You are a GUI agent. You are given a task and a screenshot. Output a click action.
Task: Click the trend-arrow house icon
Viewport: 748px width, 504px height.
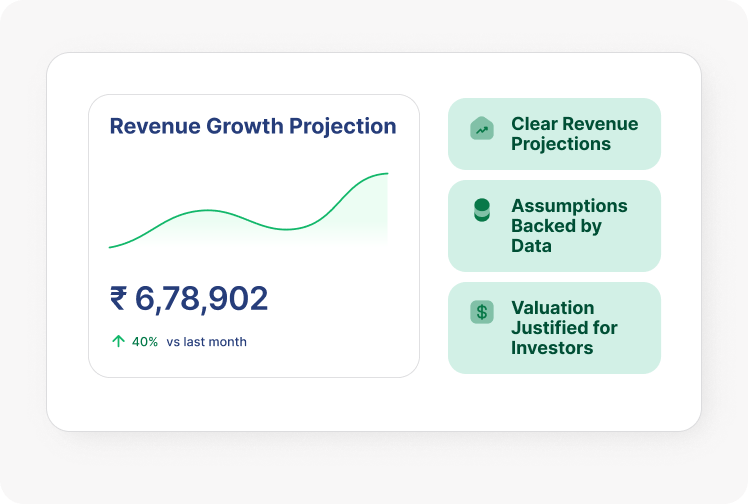click(x=482, y=129)
